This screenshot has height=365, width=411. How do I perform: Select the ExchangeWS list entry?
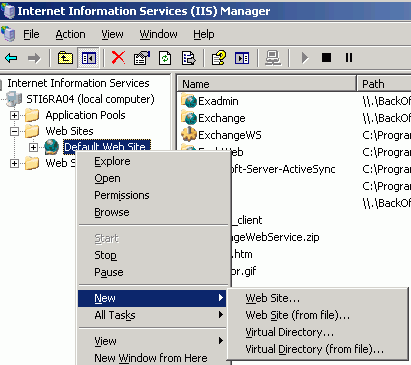[230, 135]
